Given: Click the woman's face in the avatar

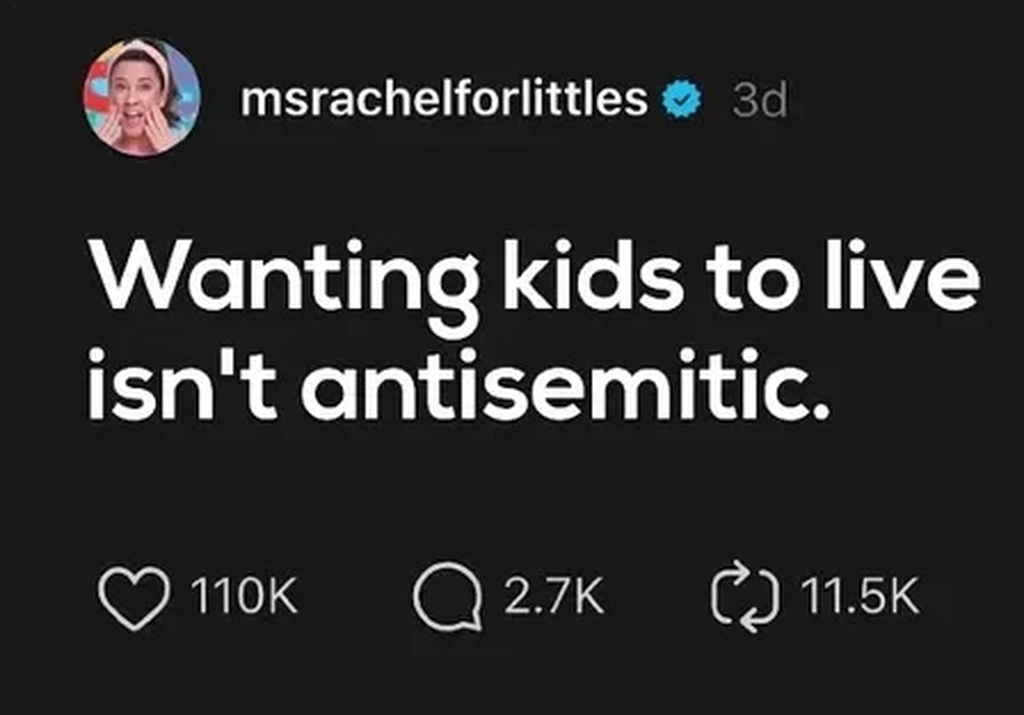Looking at the screenshot, I should pos(135,96).
